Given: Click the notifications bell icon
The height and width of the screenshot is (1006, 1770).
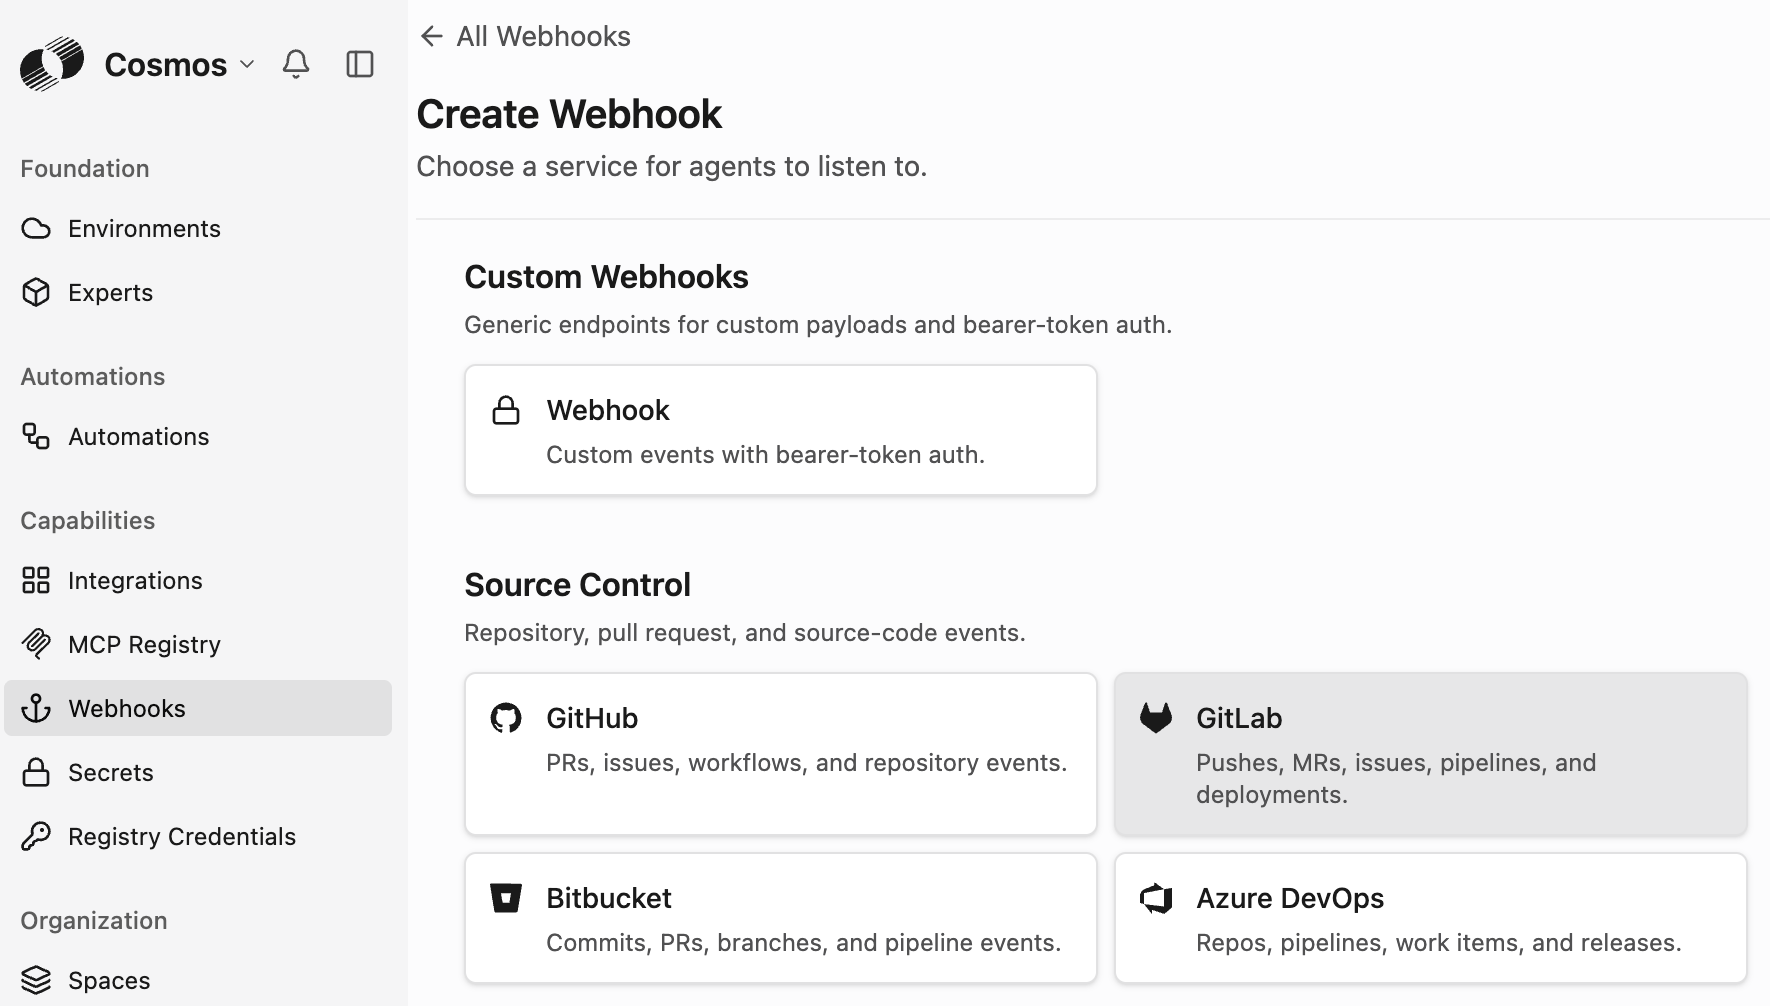Looking at the screenshot, I should (296, 64).
